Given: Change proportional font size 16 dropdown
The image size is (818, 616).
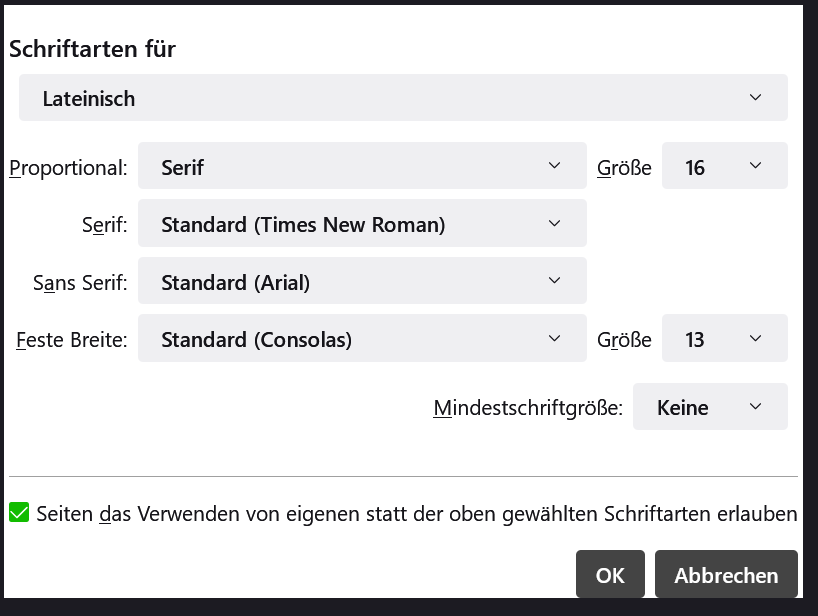Looking at the screenshot, I should click(x=722, y=166).
